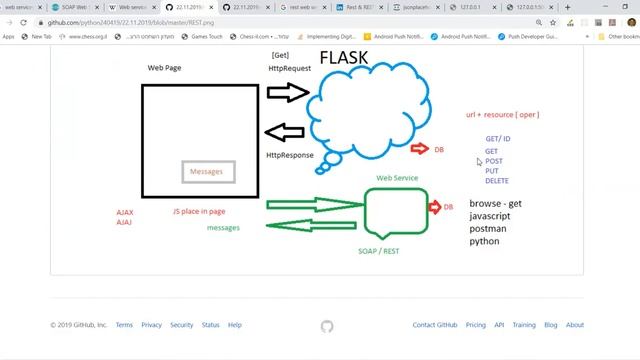Click the padlock site info icon

(x=41, y=23)
